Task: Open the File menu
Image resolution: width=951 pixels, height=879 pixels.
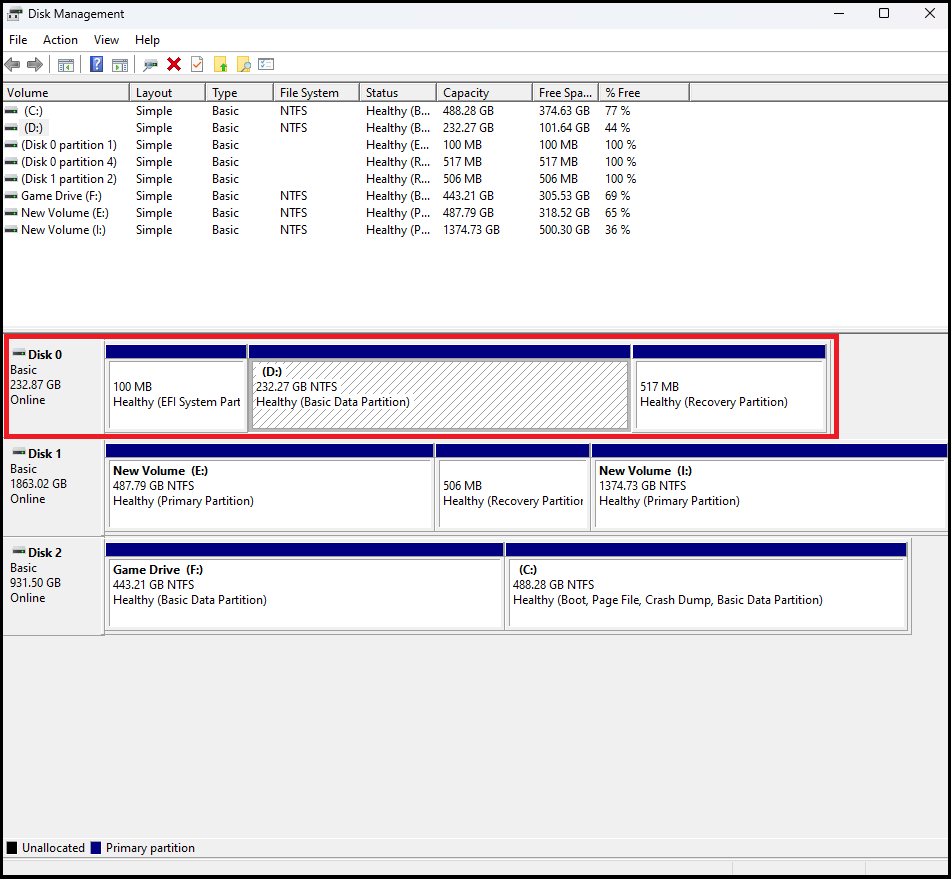Action: [18, 40]
